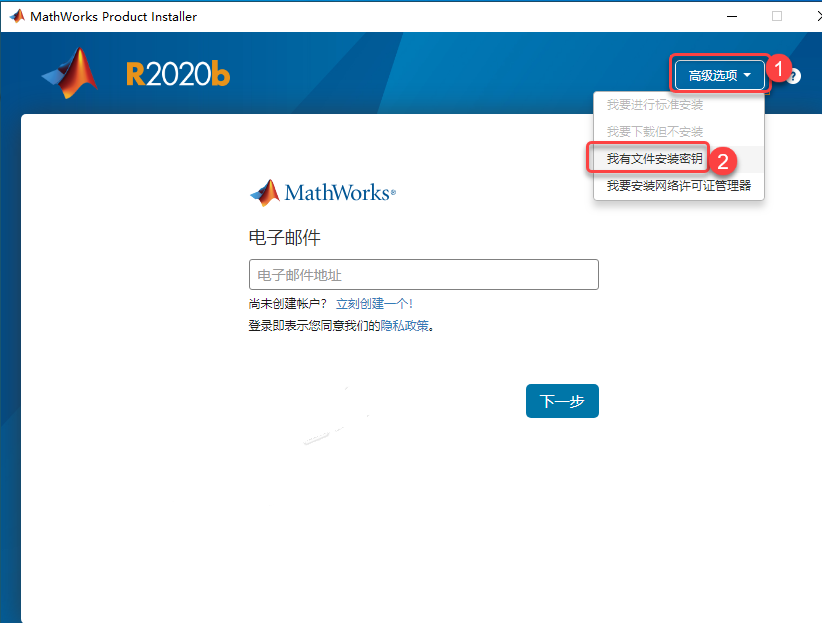
Task: Click the help question mark icon
Action: [x=794, y=77]
